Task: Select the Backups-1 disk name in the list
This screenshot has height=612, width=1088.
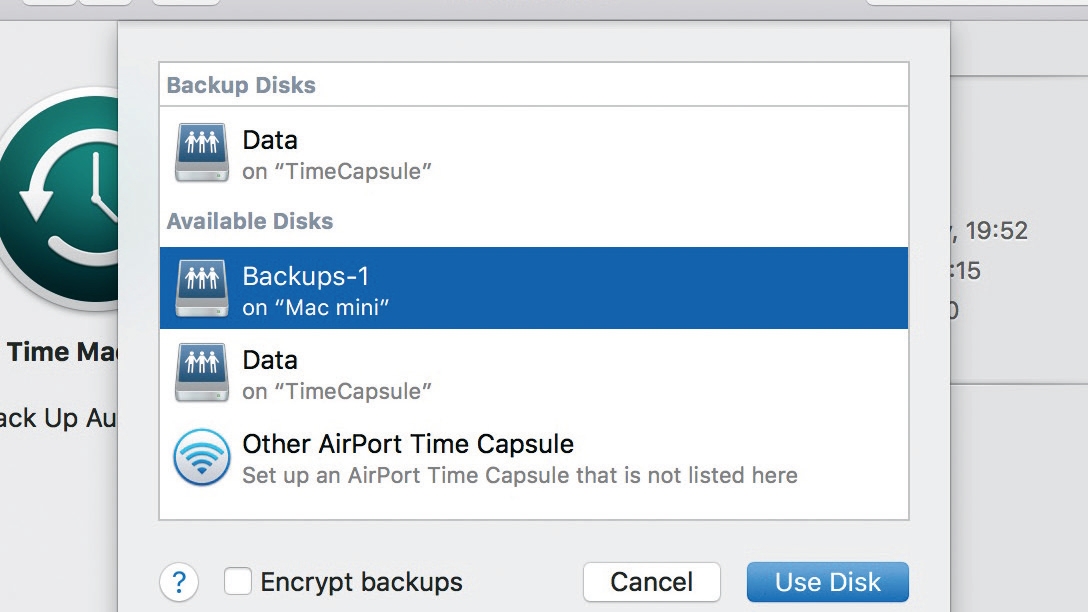Action: point(305,276)
